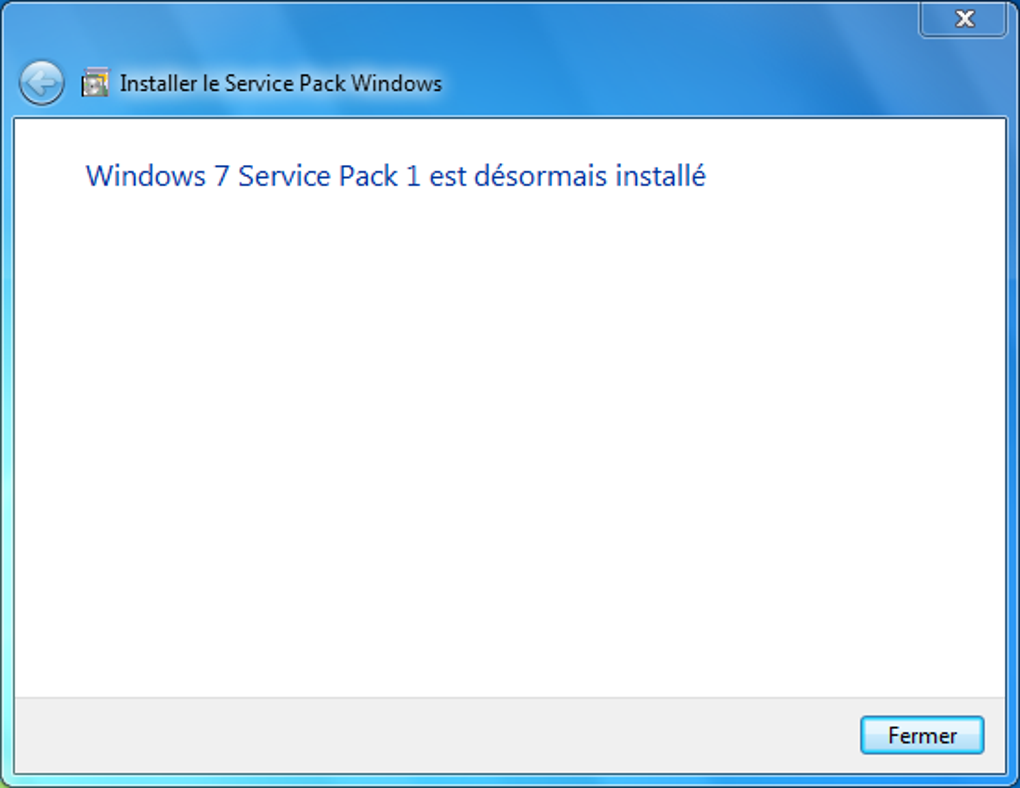The image size is (1020, 788).
Task: Click the title text Installer le Service Pack Windows
Action: tap(280, 83)
